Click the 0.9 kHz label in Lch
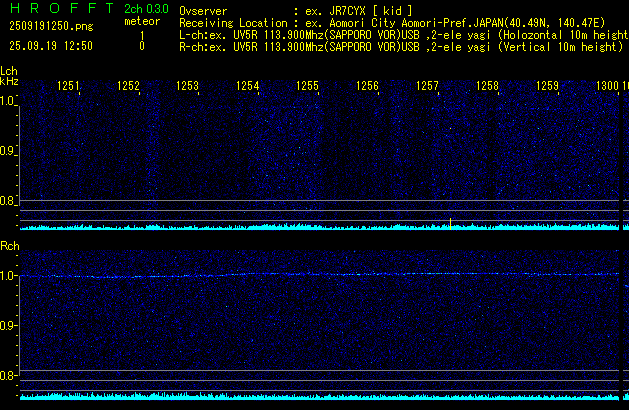 click(x=9, y=151)
